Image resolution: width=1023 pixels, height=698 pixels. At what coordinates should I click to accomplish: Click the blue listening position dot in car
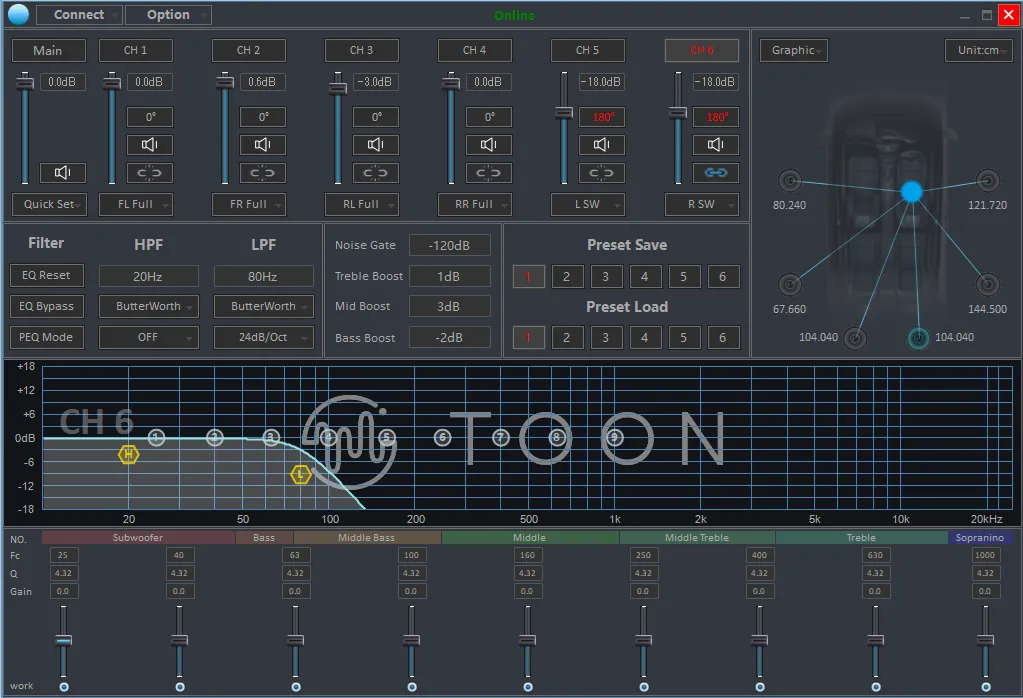coord(911,192)
